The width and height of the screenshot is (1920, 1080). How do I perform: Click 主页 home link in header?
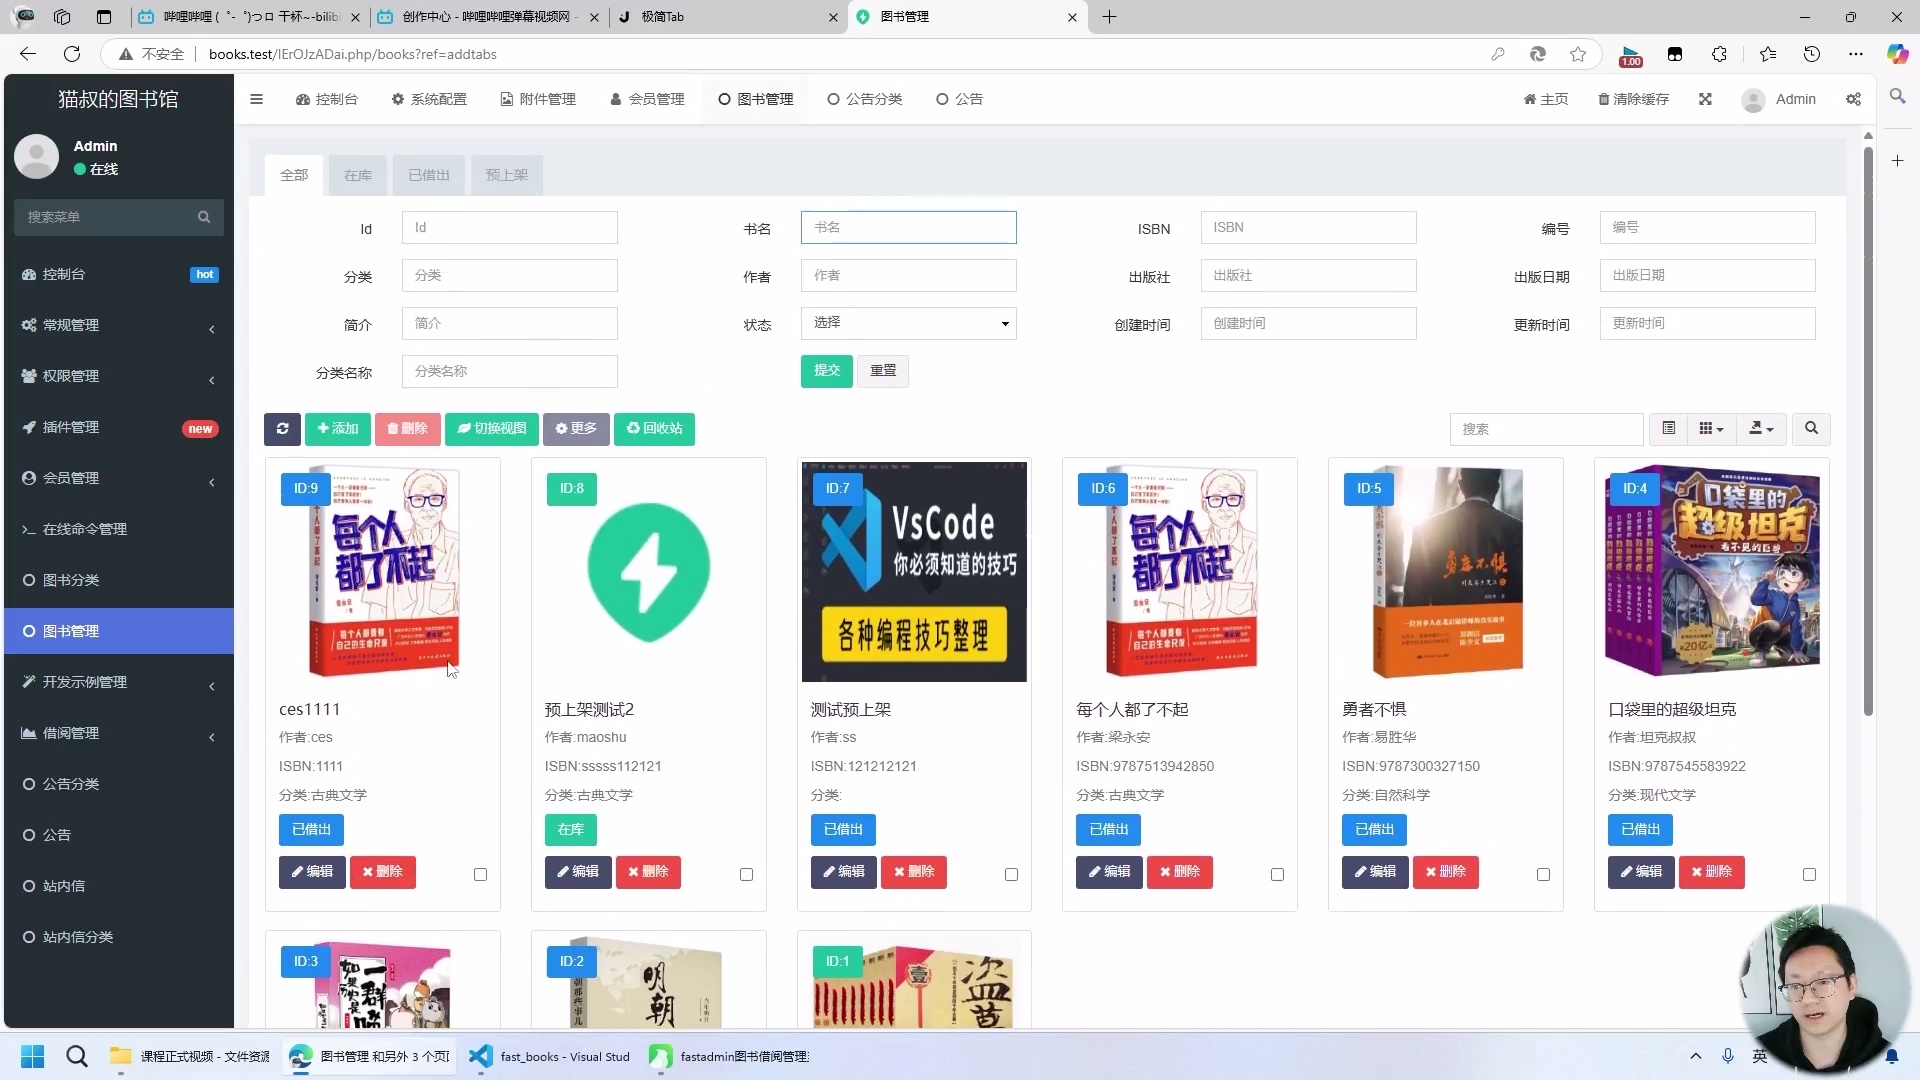coord(1545,99)
